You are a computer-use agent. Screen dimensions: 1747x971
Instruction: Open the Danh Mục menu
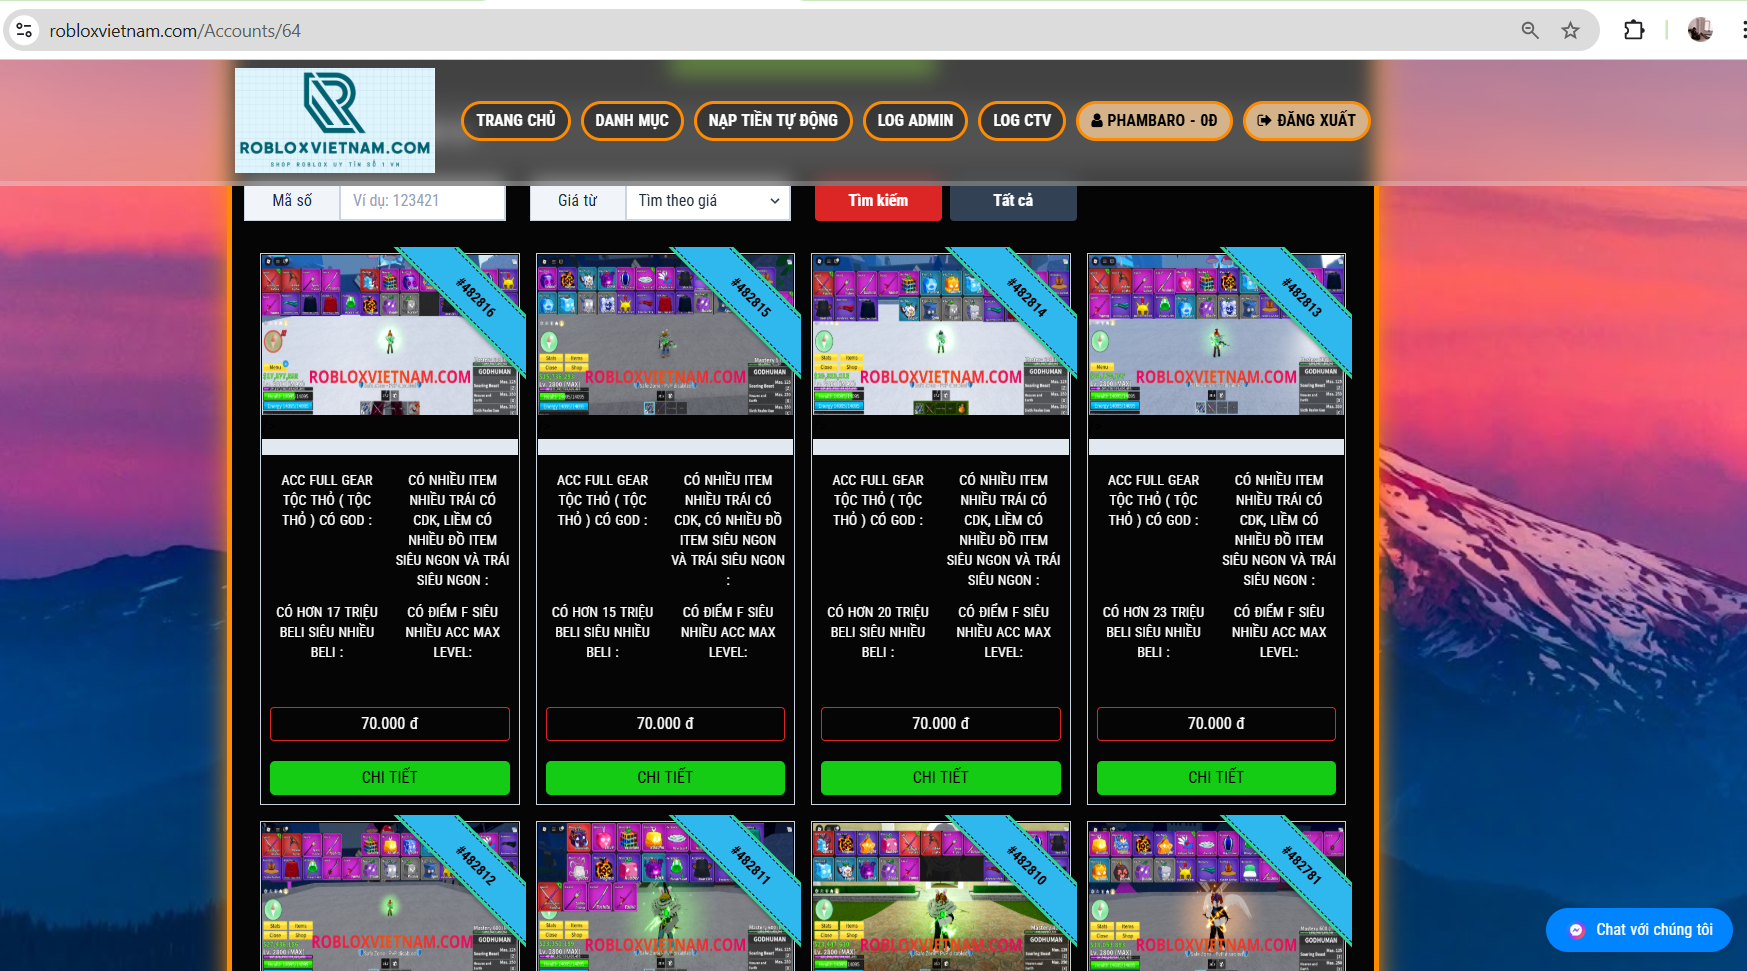pos(632,121)
